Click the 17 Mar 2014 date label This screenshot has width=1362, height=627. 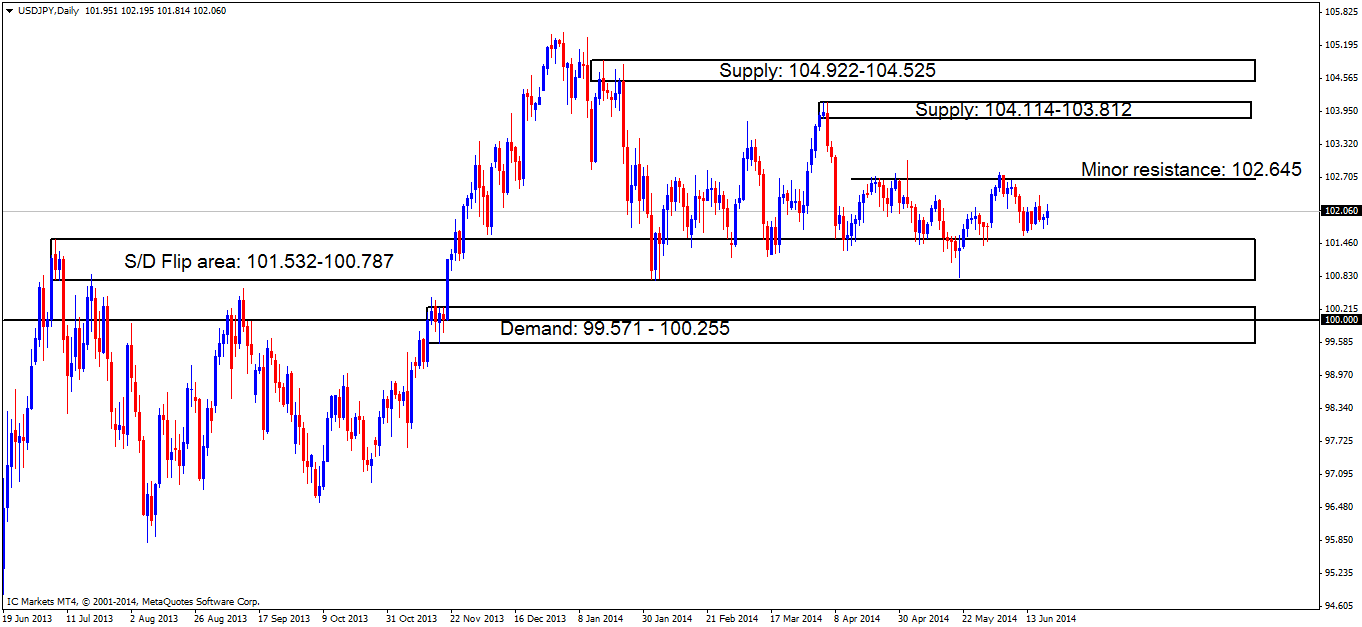click(797, 619)
